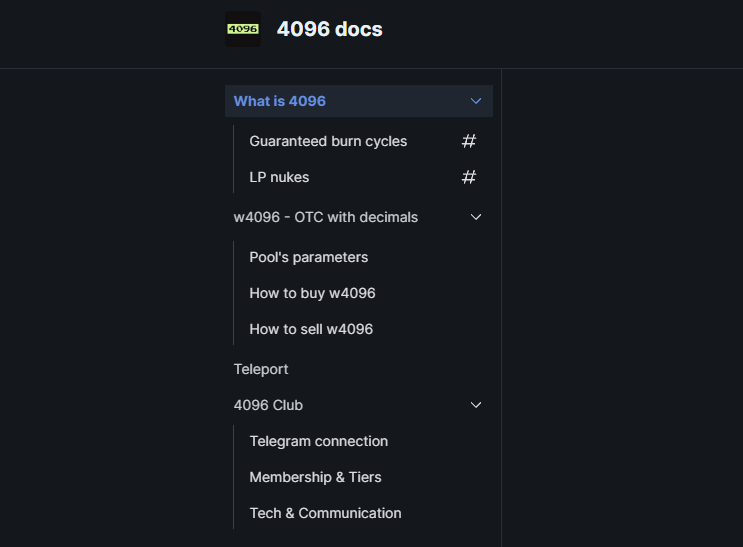The width and height of the screenshot is (743, 547).
Task: Open Membership & Tiers page
Action: coord(315,477)
